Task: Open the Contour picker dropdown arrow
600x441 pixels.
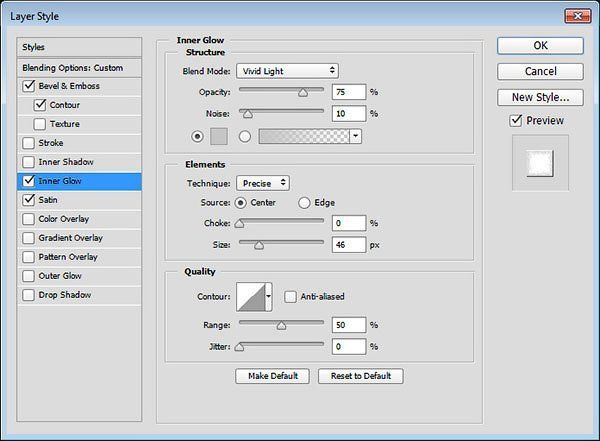Action: click(269, 297)
